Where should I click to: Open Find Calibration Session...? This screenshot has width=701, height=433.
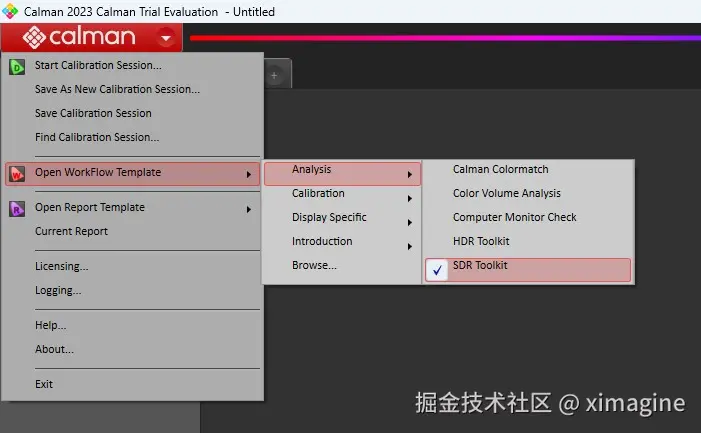[x=97, y=137]
